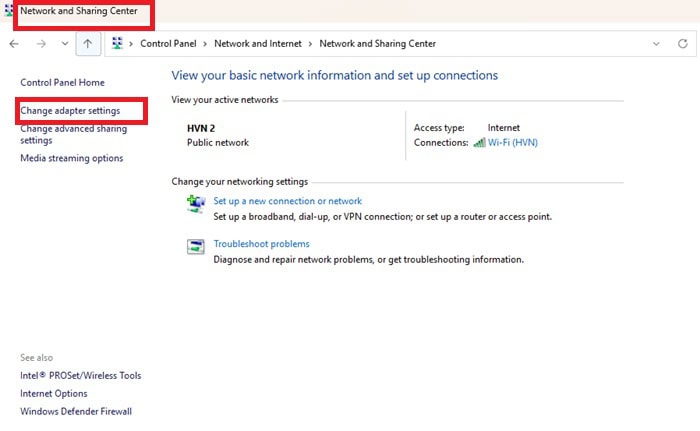This screenshot has width=700, height=431.
Task: Click the Troubleshoot problems icon
Action: click(196, 246)
